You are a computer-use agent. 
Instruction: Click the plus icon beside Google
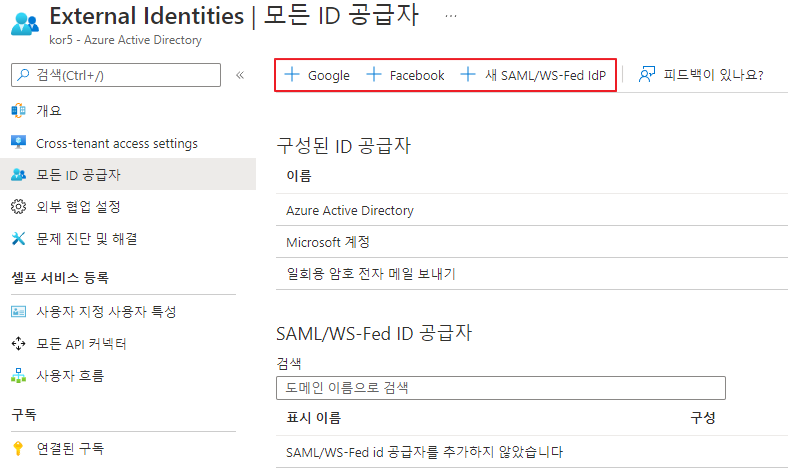[x=292, y=74]
